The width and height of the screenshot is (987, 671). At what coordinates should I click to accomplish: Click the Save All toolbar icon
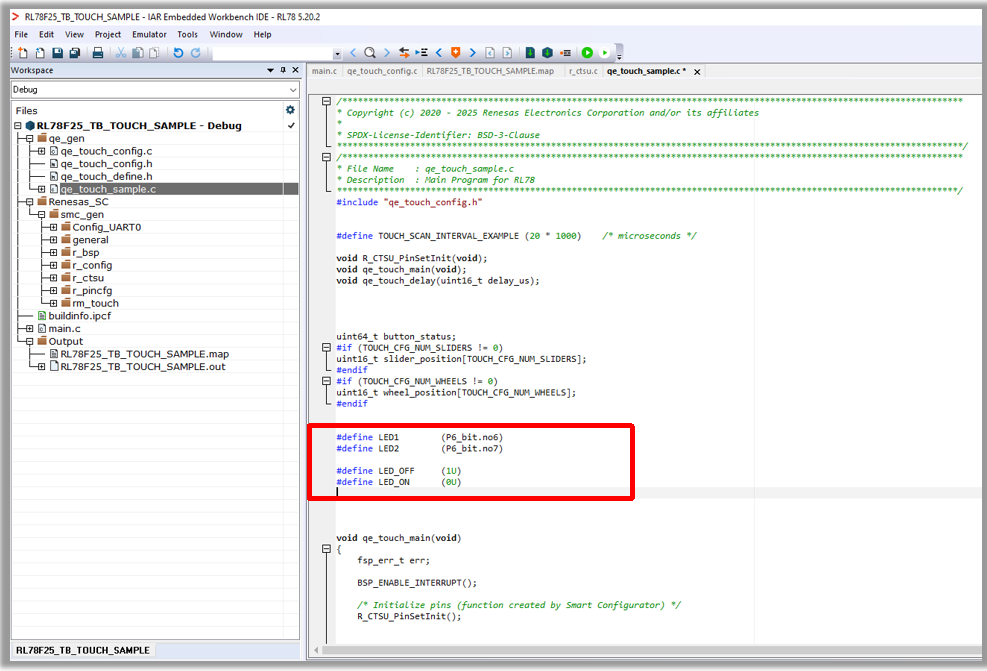point(74,53)
